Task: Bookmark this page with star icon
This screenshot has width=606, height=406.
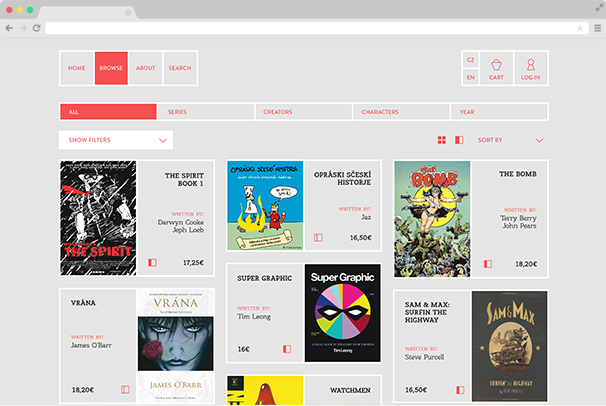Action: pyautogui.click(x=579, y=28)
